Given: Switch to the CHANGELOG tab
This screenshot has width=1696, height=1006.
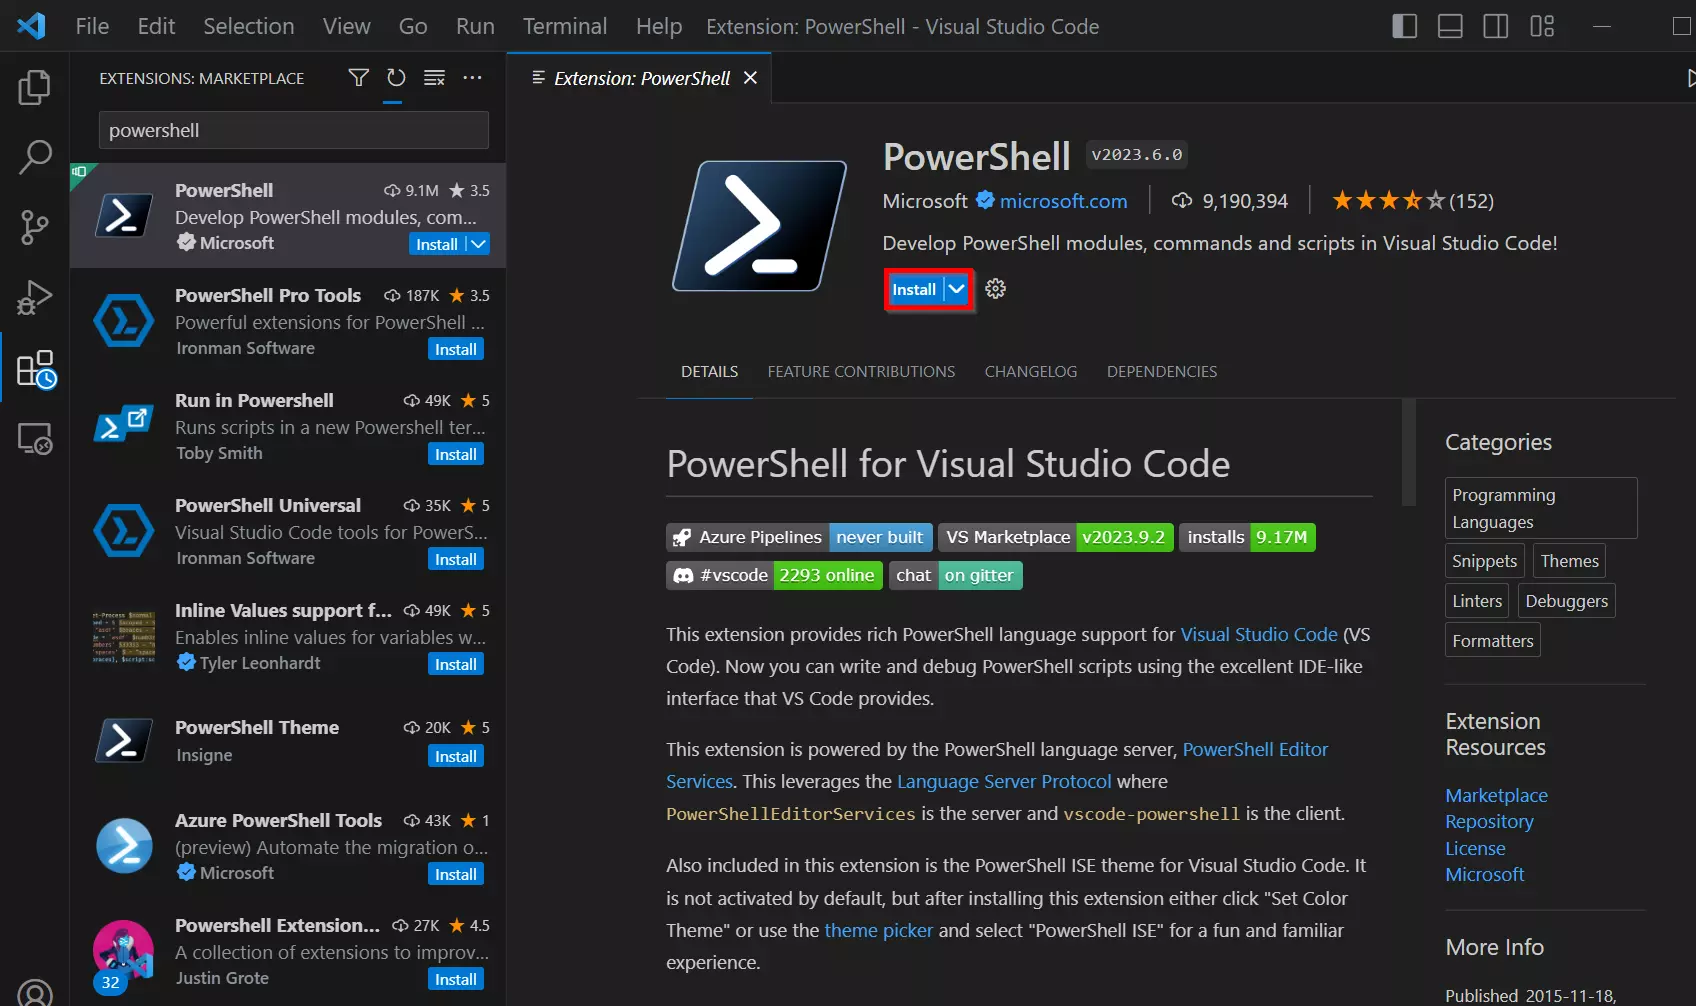Looking at the screenshot, I should (x=1030, y=371).
